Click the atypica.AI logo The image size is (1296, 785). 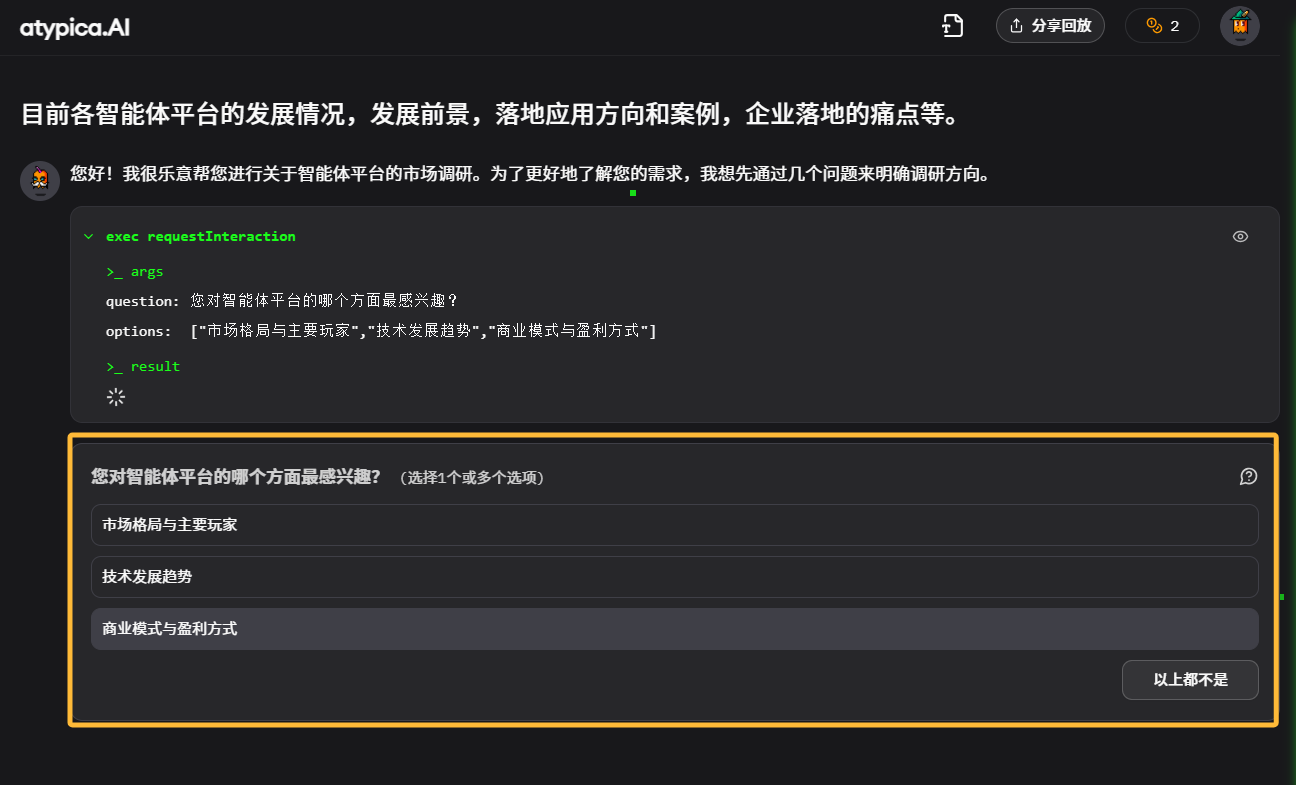pyautogui.click(x=75, y=27)
